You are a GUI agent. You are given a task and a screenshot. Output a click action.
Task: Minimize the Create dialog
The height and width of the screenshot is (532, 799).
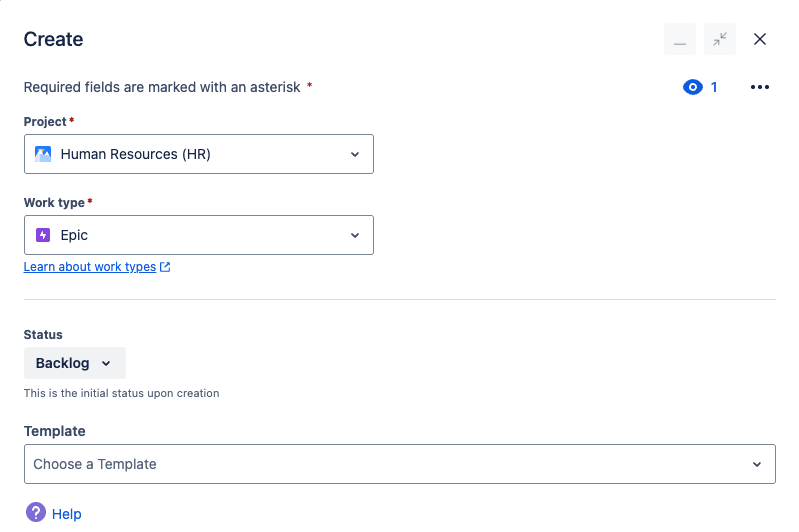click(x=680, y=39)
